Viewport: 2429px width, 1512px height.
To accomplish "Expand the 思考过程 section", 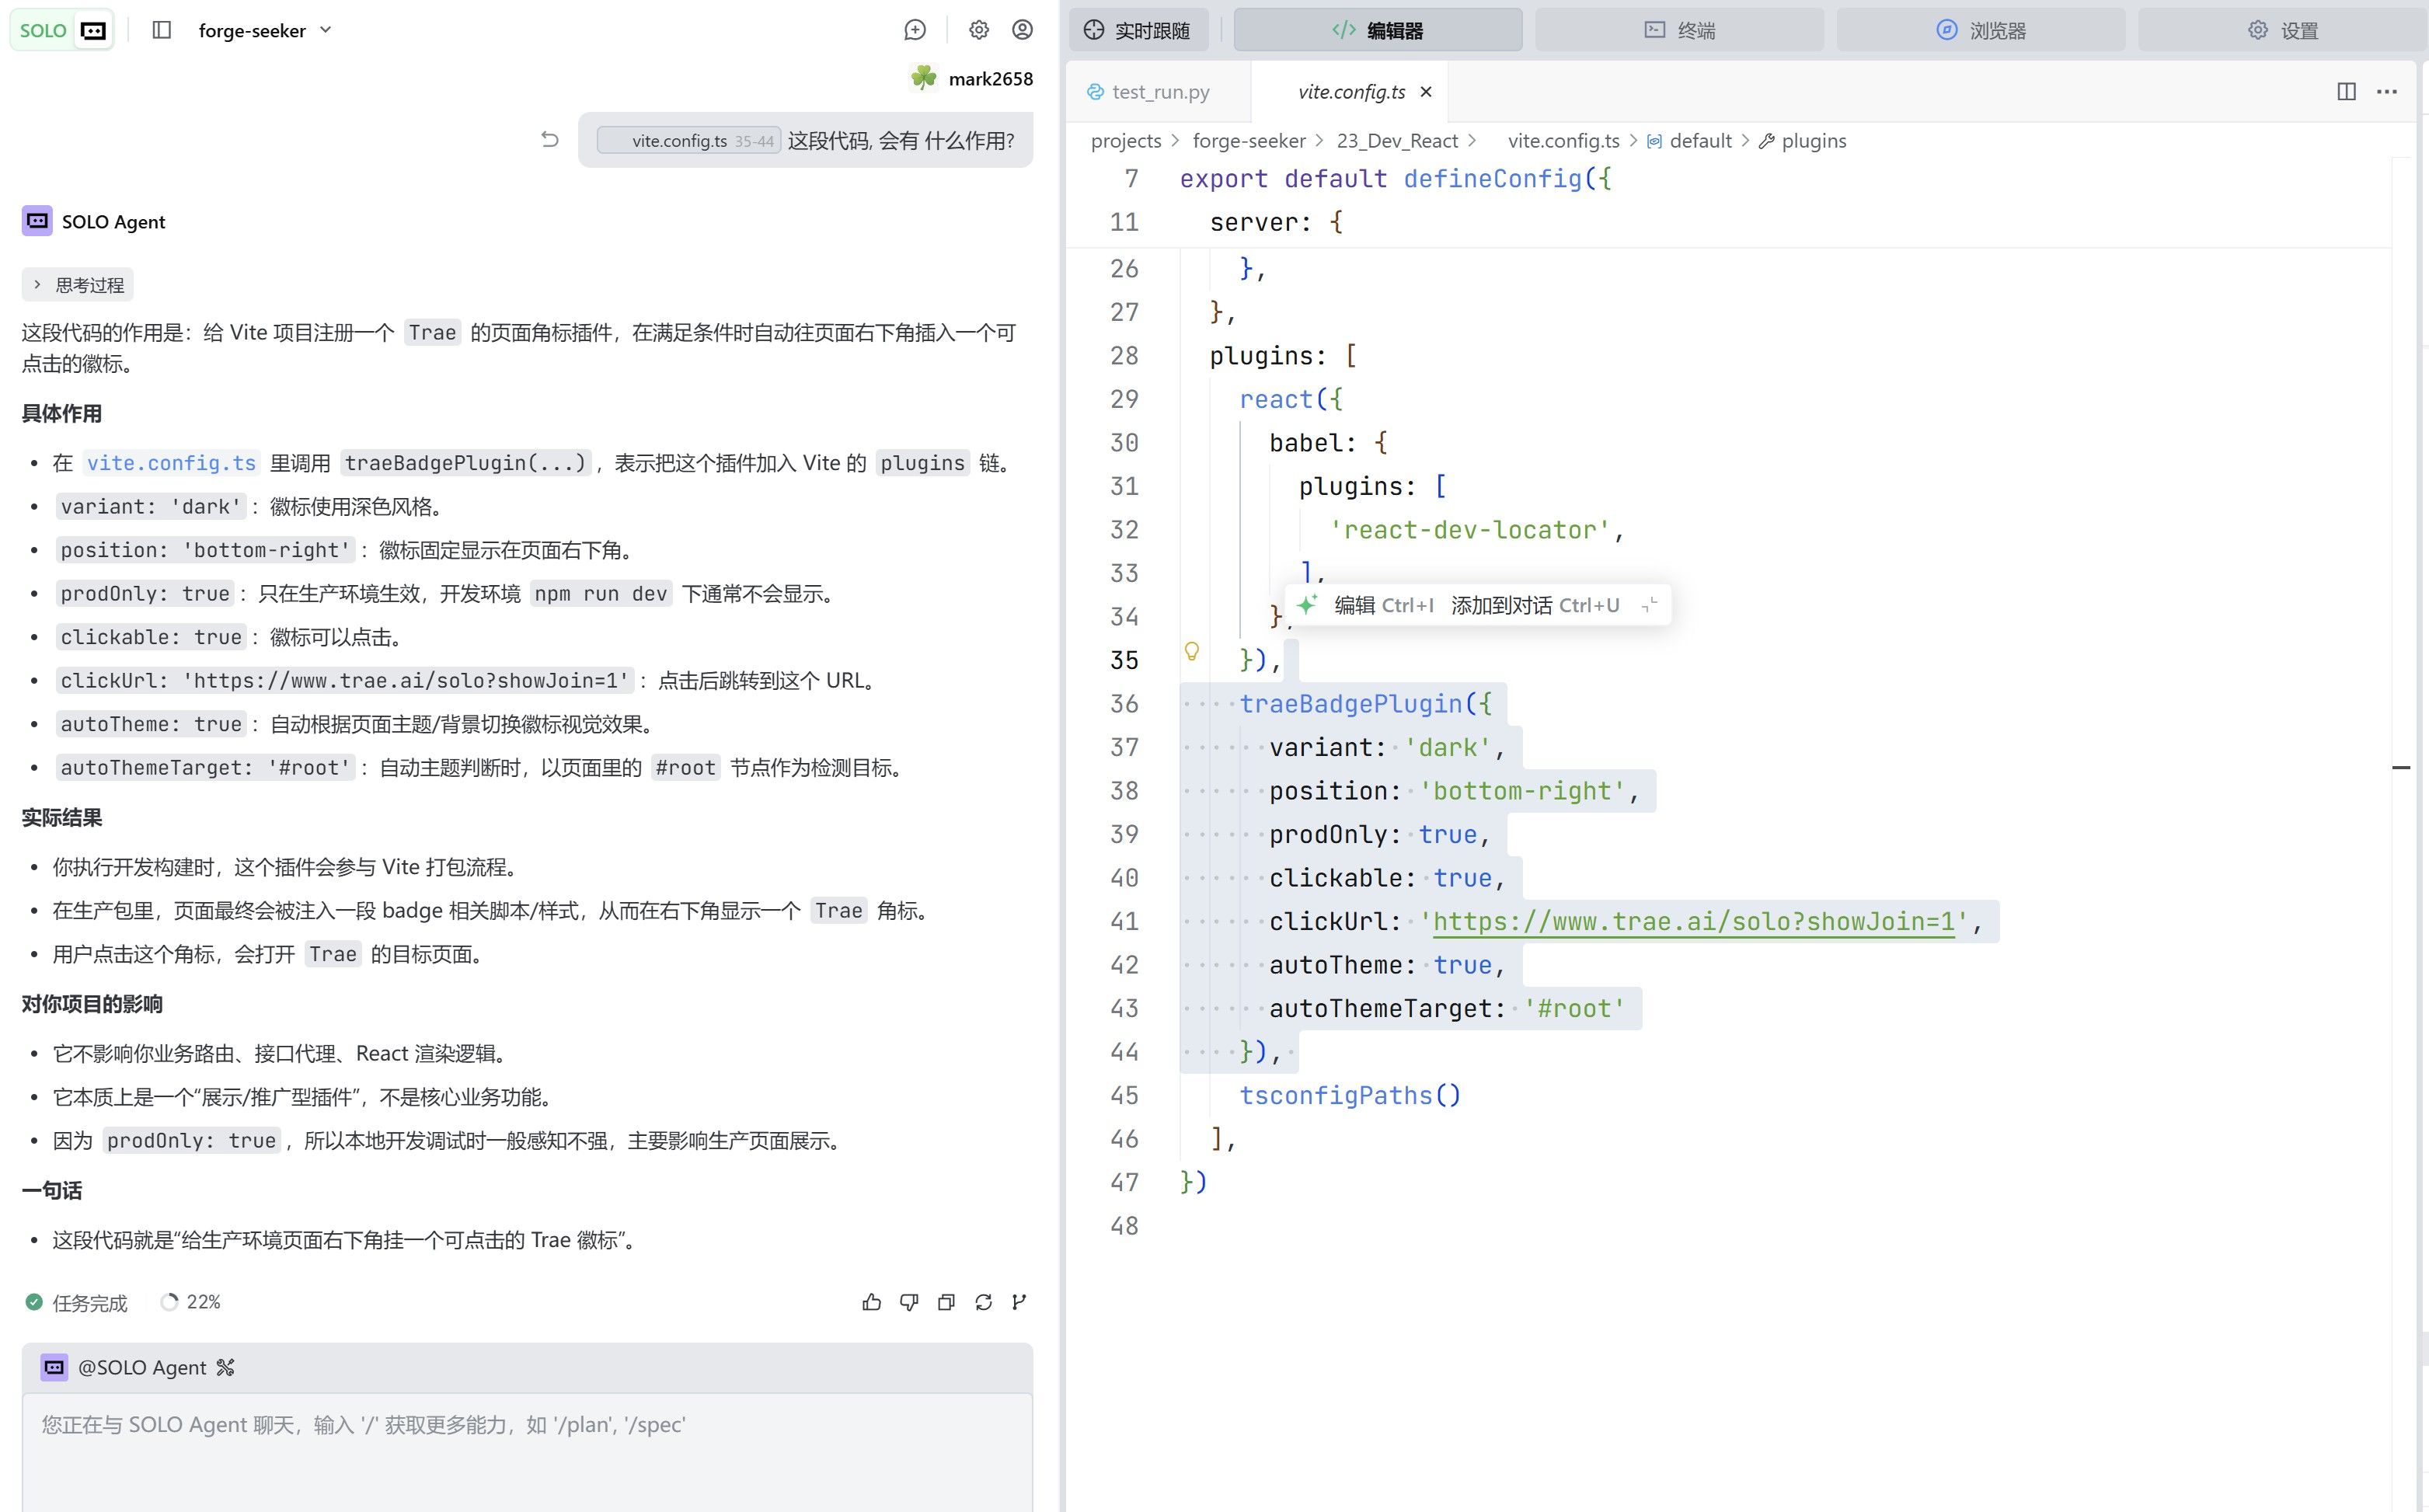I will click(x=78, y=285).
